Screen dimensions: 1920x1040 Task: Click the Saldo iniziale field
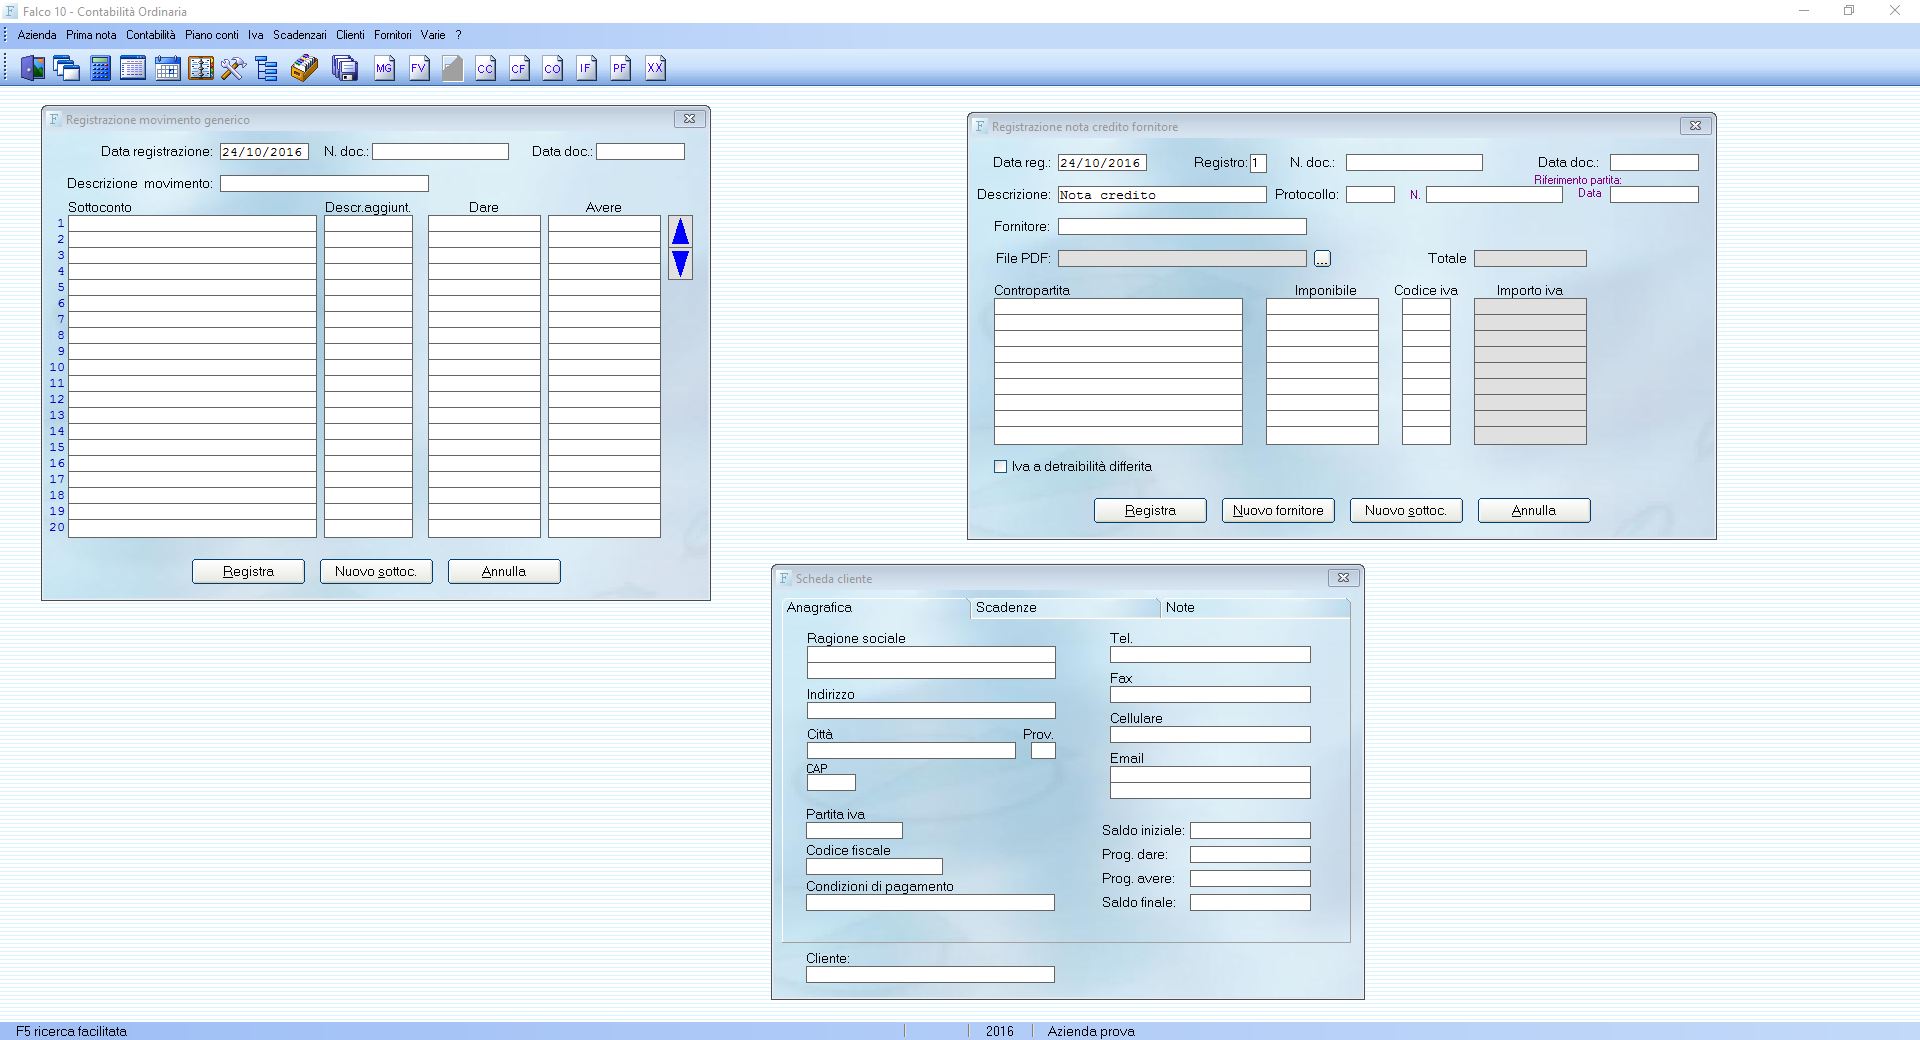pyautogui.click(x=1250, y=831)
